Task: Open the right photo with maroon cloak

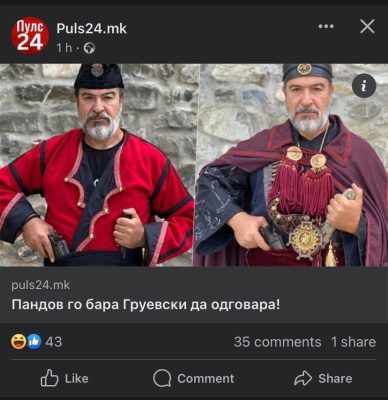Action: (291, 165)
